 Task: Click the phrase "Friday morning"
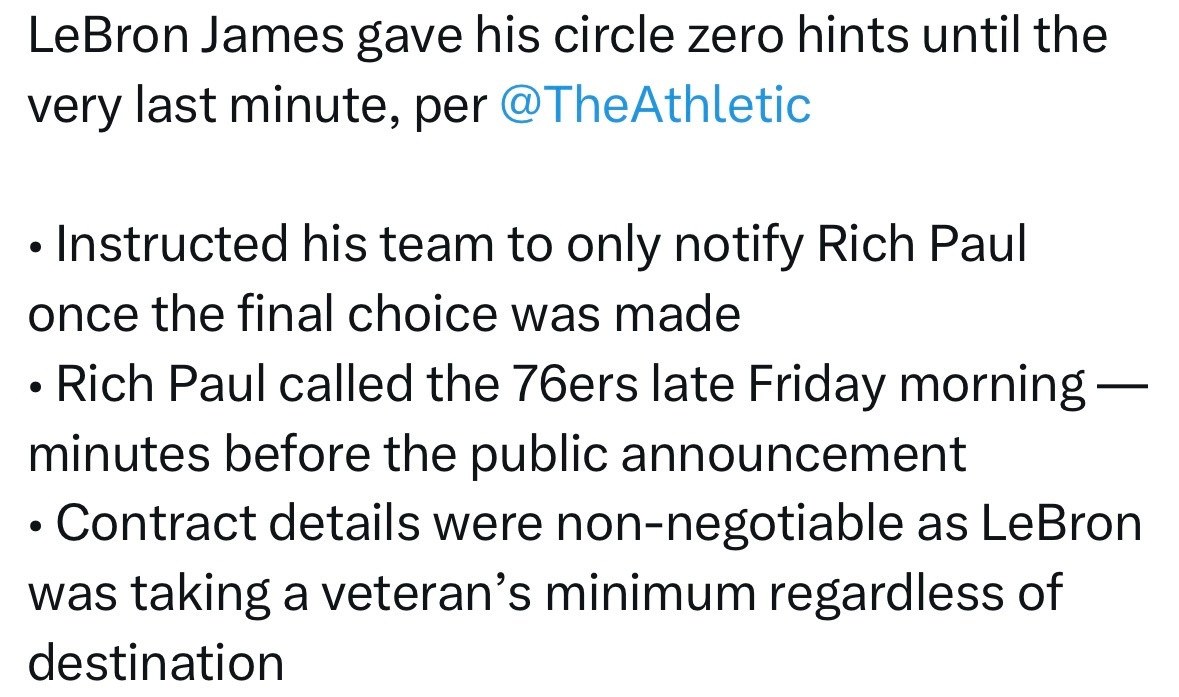[x=917, y=385]
